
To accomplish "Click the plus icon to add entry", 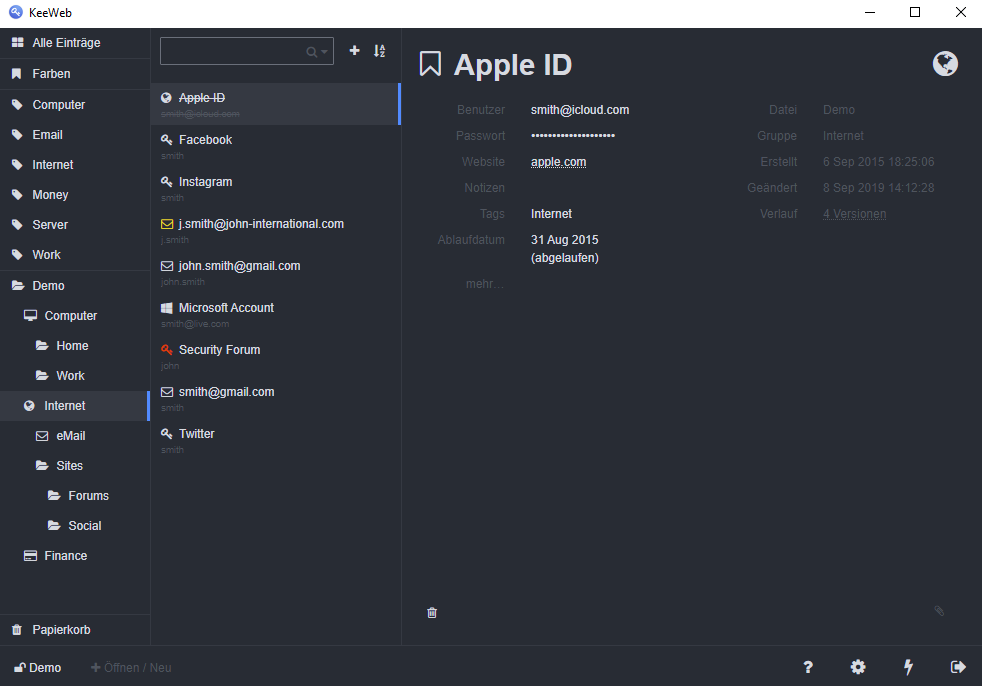I will [x=354, y=51].
